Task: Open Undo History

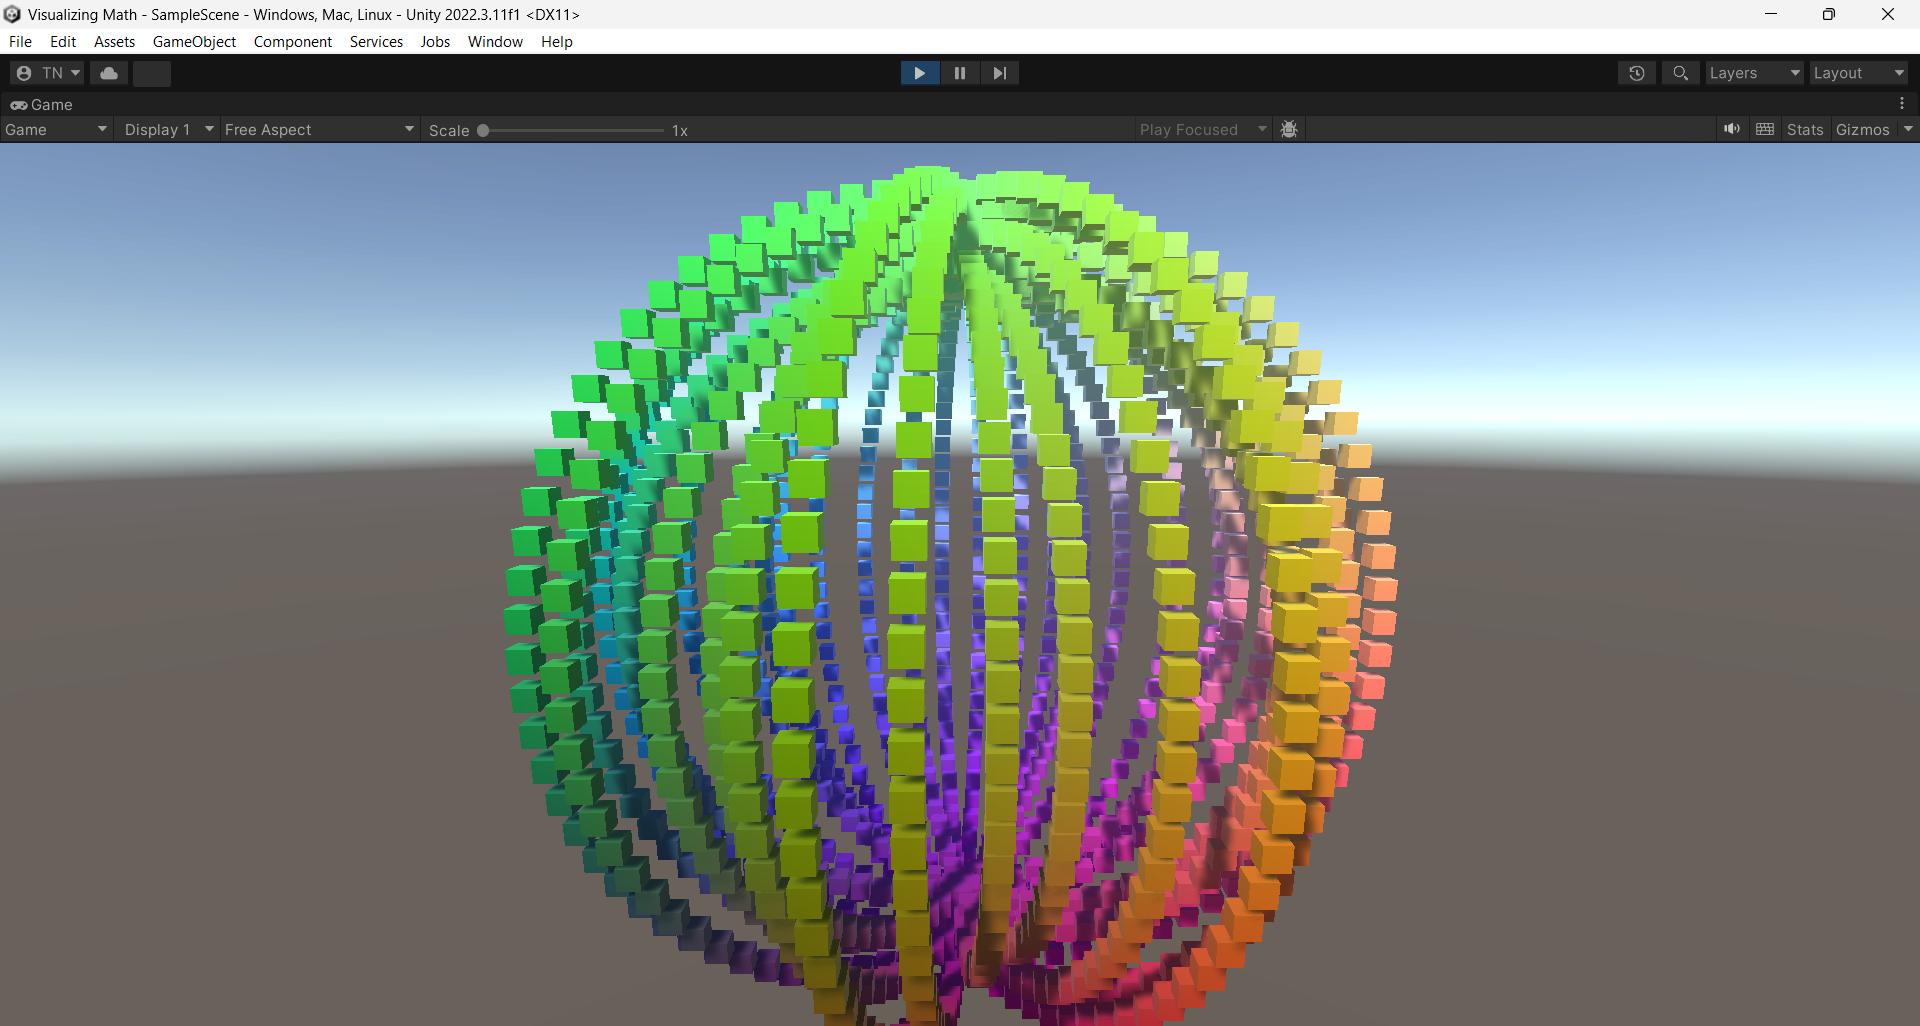Action: pos(1637,73)
